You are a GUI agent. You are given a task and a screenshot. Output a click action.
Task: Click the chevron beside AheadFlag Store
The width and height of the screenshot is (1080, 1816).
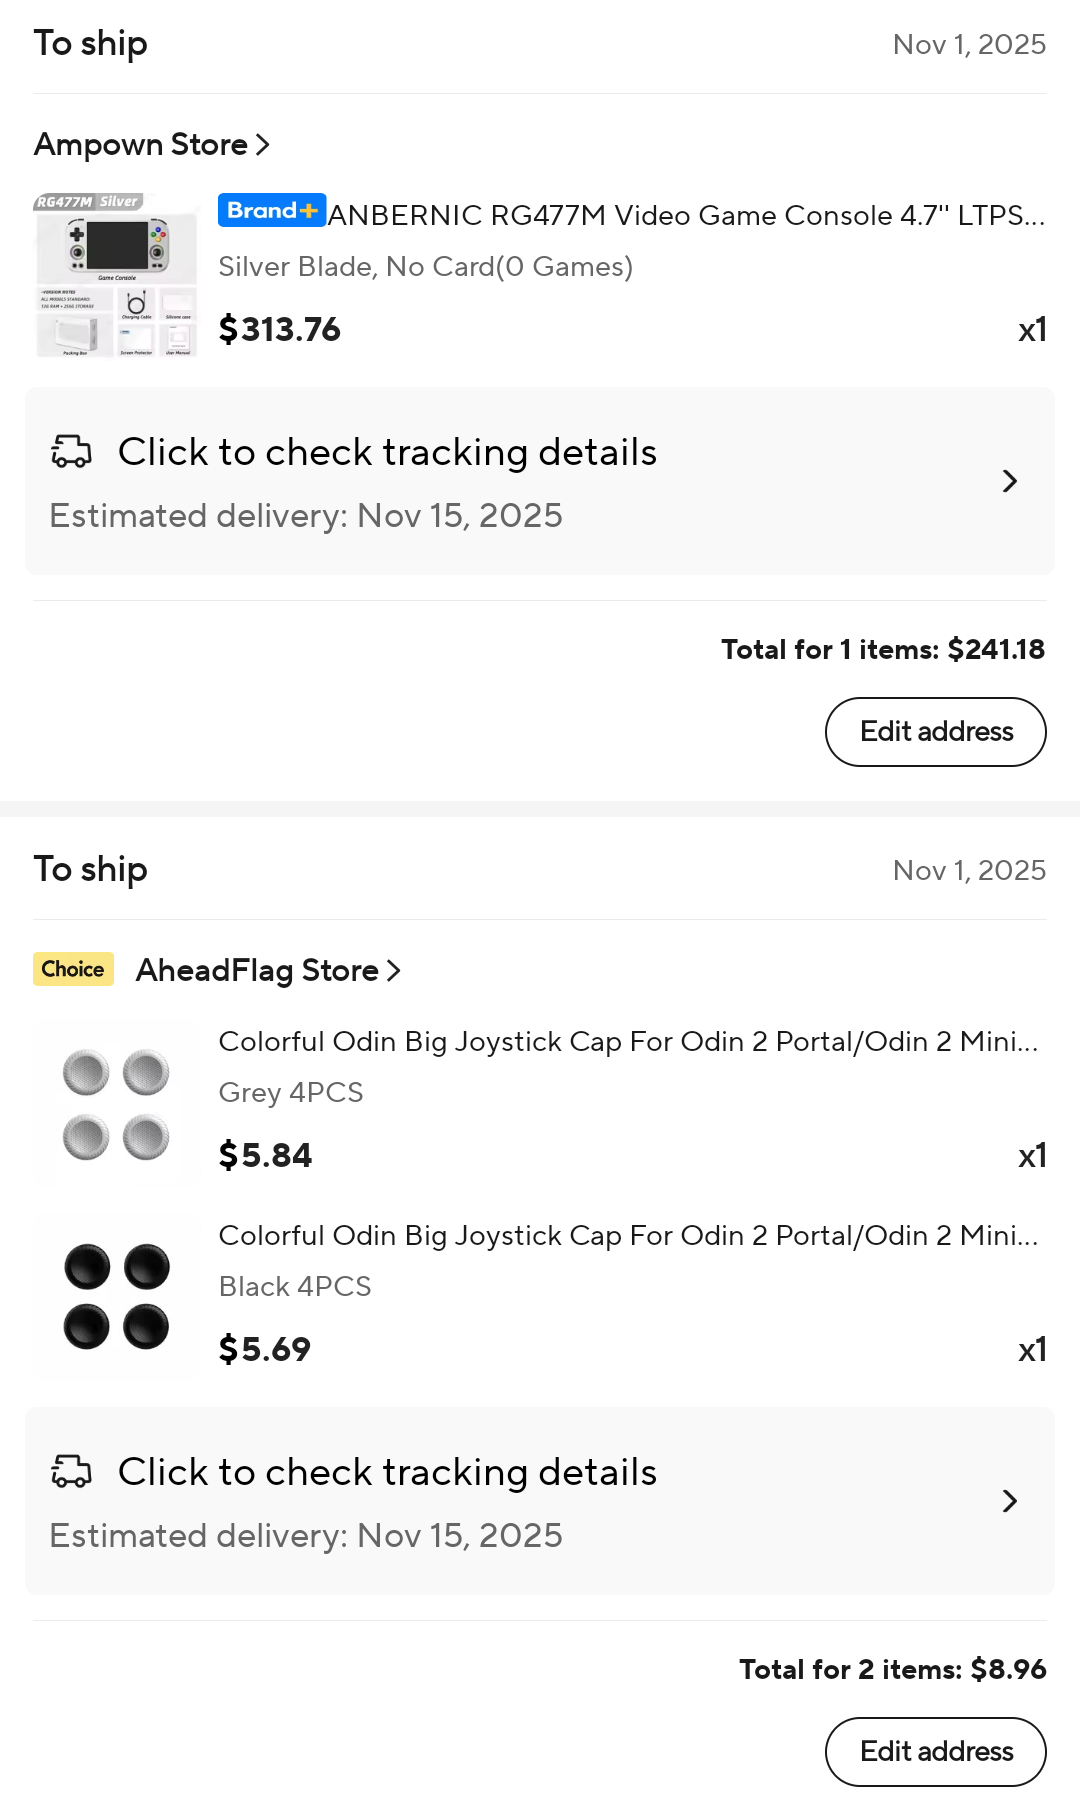394,970
